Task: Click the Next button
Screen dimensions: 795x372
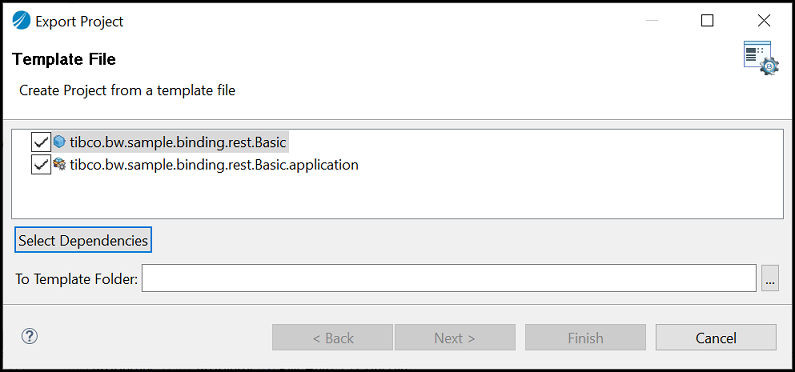Action: point(455,338)
